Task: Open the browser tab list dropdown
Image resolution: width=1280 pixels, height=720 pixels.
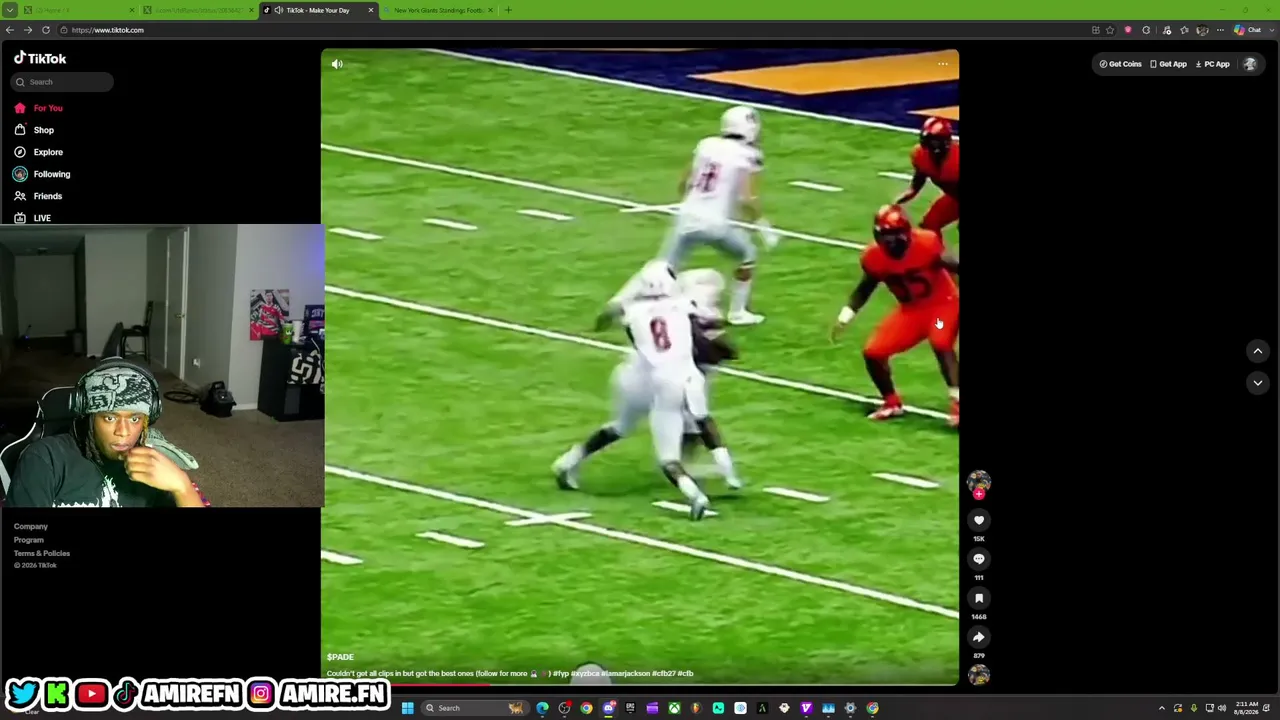Action: (9, 10)
